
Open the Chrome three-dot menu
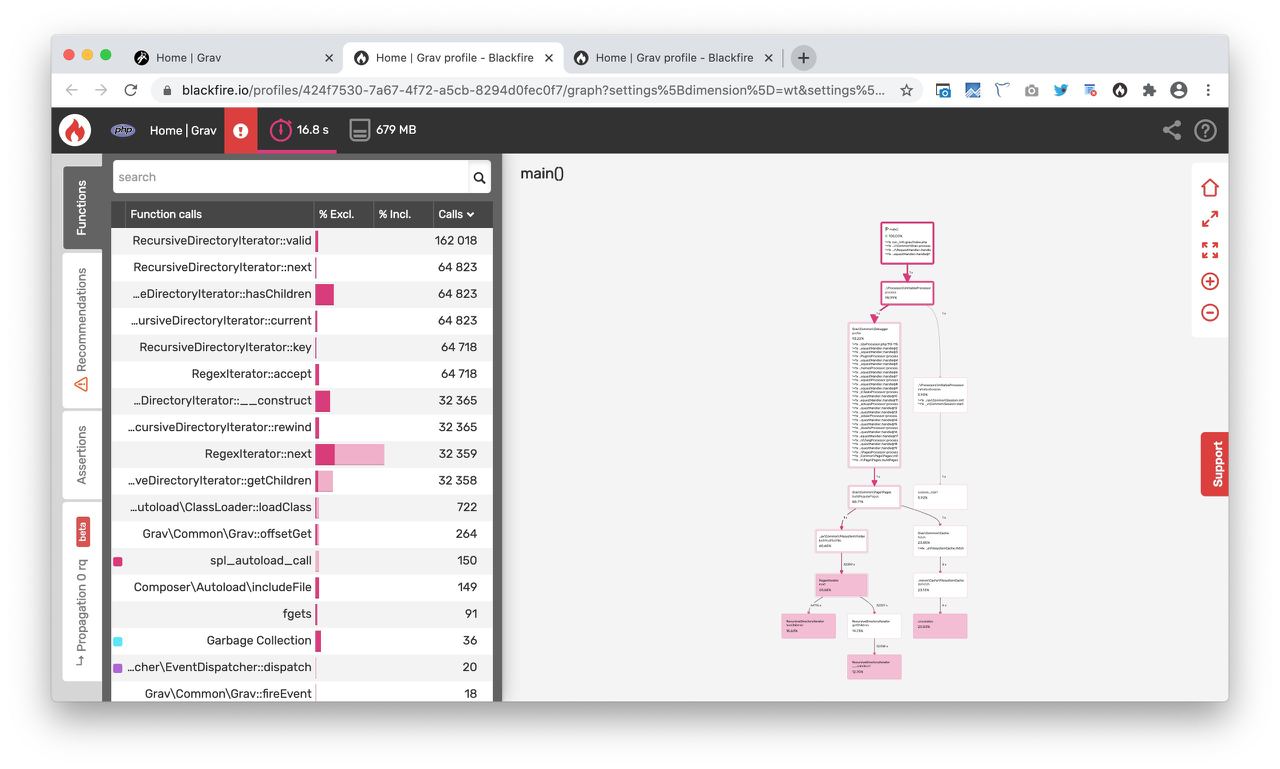pyautogui.click(x=1208, y=90)
